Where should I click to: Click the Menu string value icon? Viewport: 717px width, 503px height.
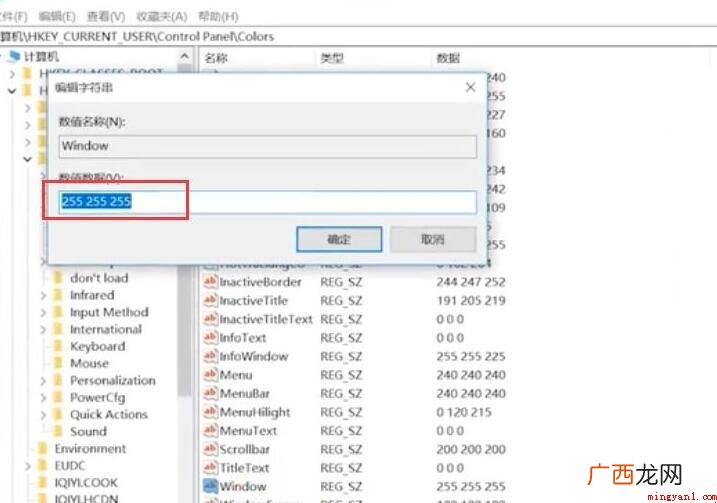pyautogui.click(x=210, y=374)
